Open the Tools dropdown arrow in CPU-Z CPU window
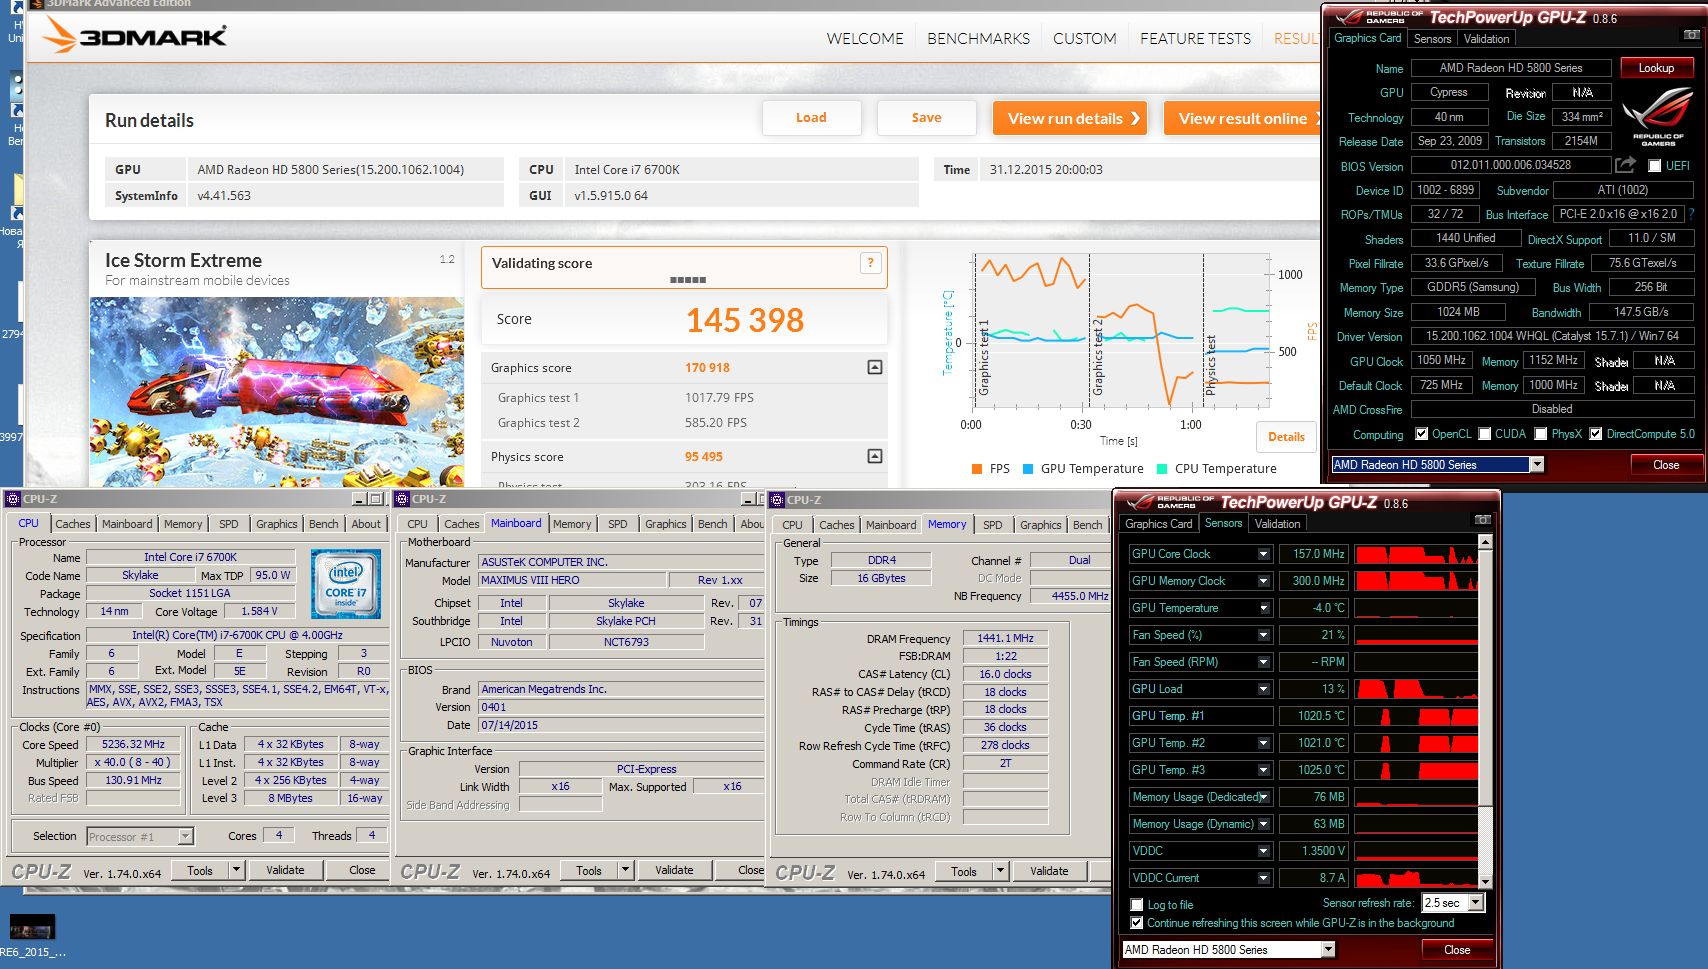The height and width of the screenshot is (969, 1708). (x=236, y=870)
